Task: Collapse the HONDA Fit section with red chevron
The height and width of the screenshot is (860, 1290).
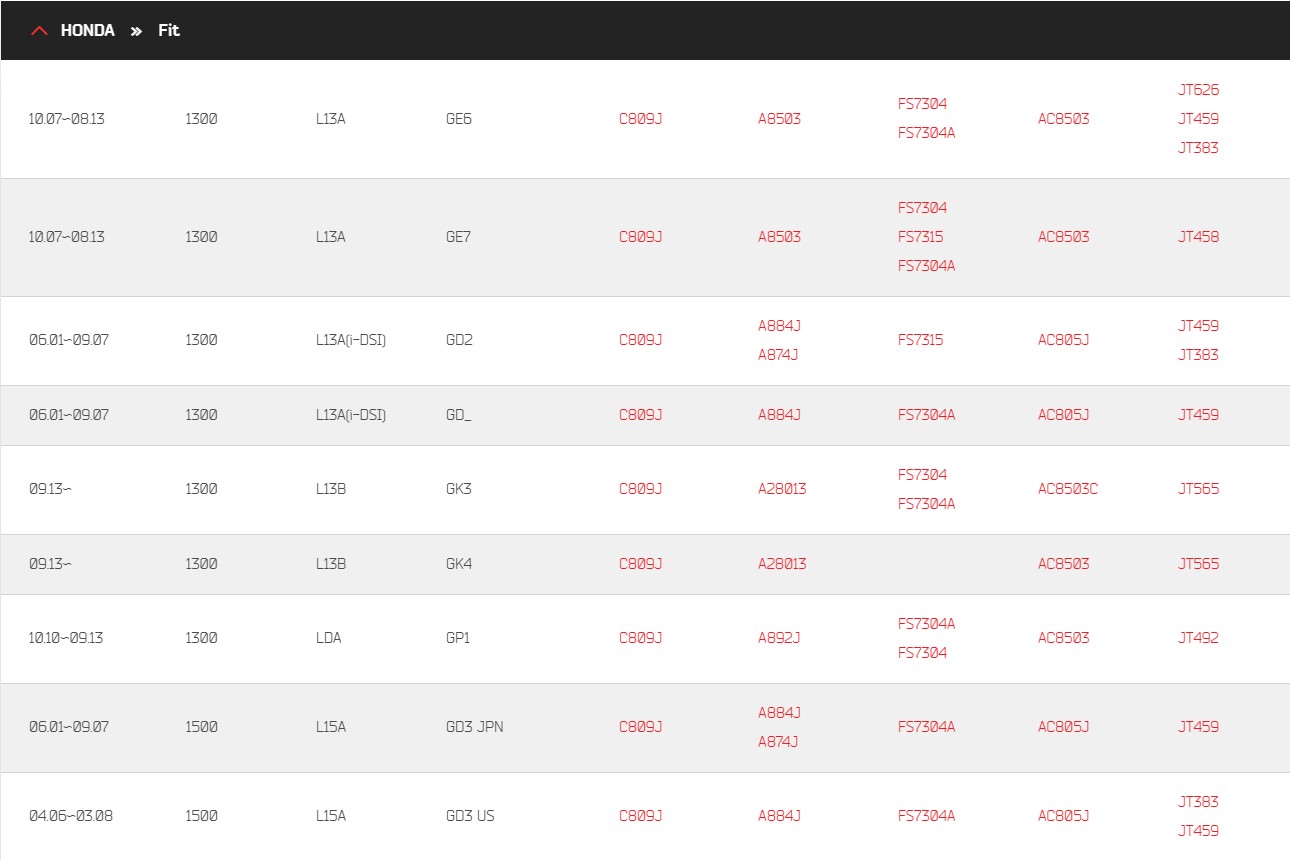Action: pyautogui.click(x=39, y=30)
